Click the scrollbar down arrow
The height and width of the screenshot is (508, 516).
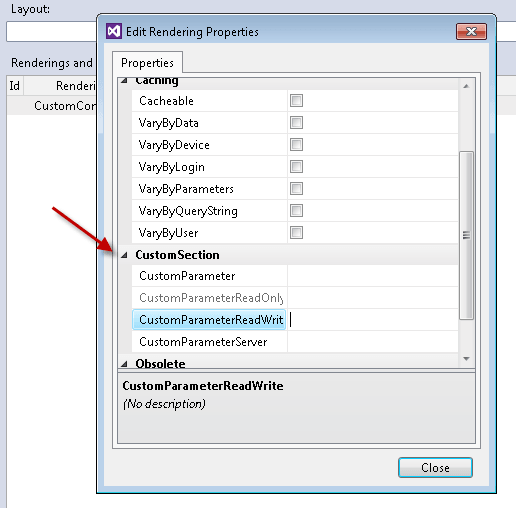click(x=466, y=359)
